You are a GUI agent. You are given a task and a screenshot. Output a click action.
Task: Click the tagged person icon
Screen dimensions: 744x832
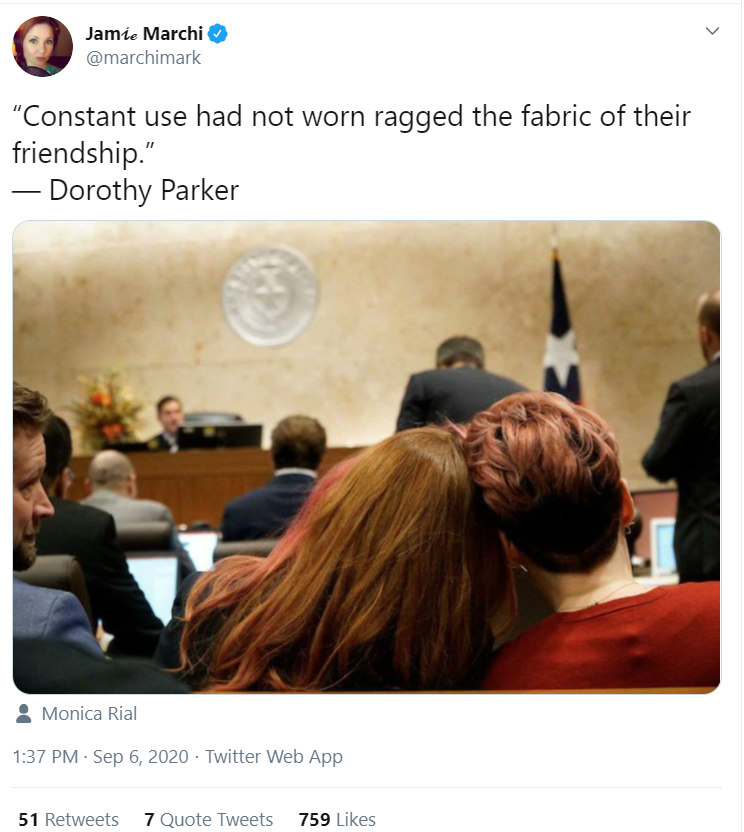[23, 714]
